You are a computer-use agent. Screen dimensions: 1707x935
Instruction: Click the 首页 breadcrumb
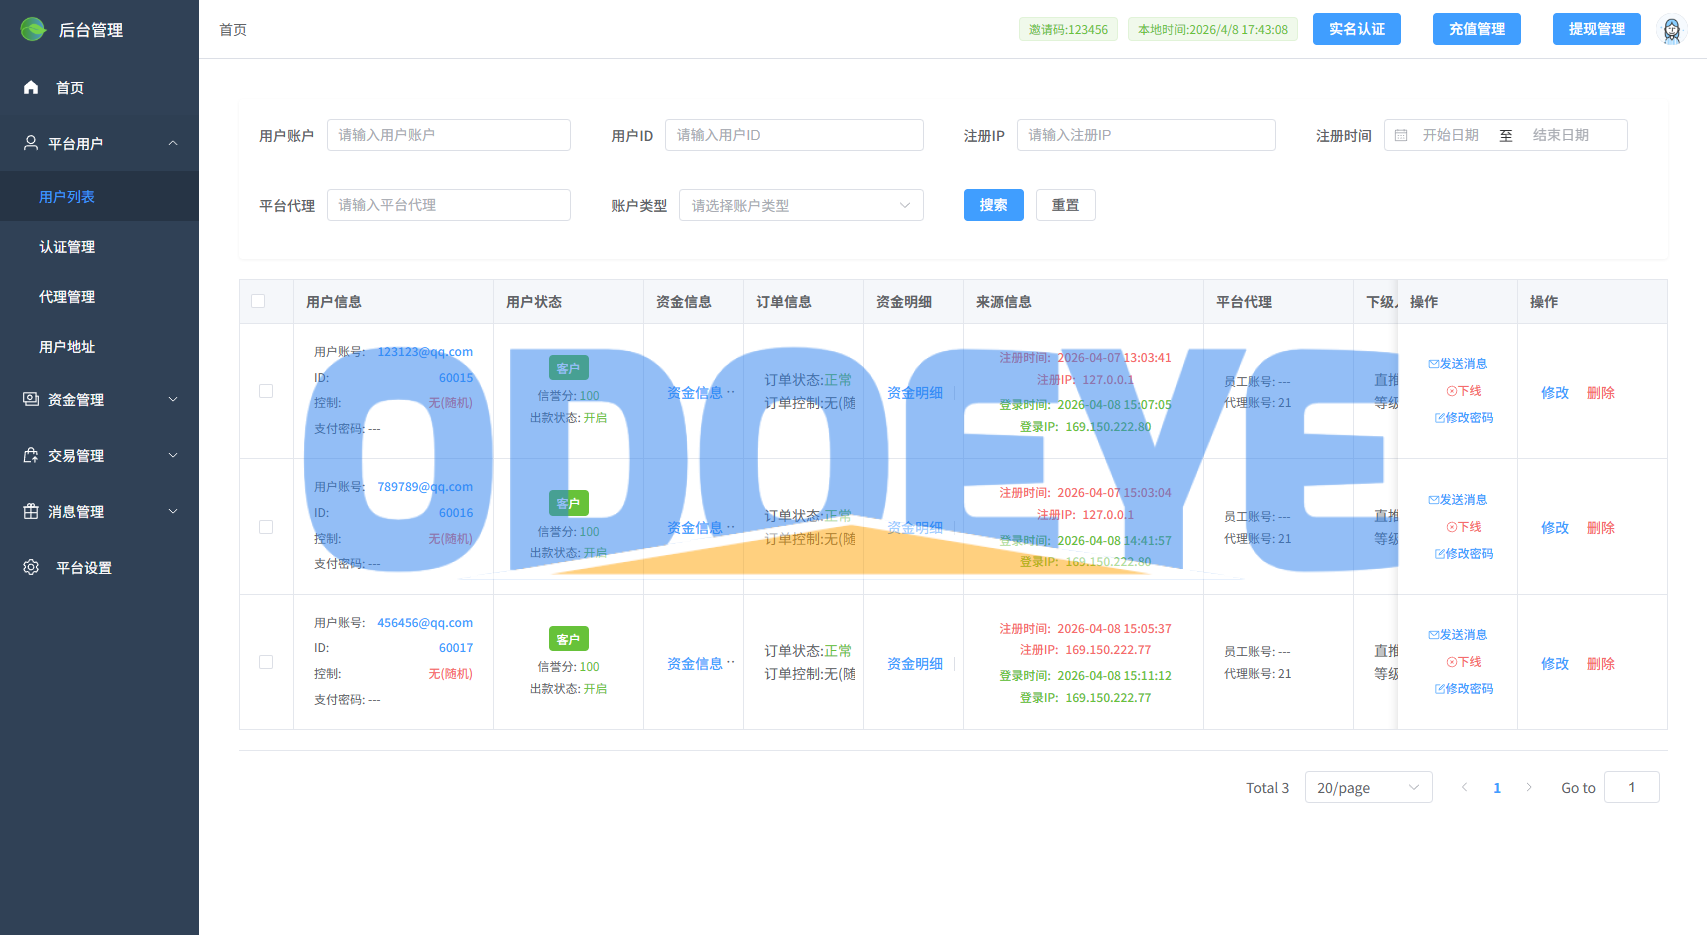[x=233, y=29]
